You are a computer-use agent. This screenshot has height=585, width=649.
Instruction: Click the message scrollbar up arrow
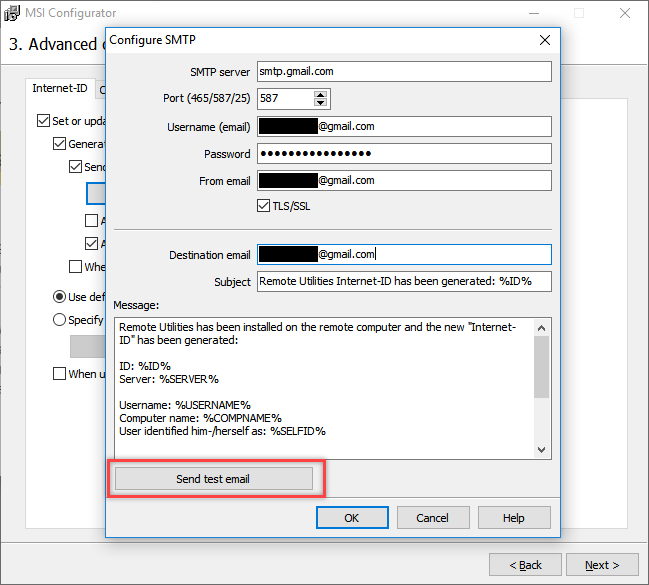coord(541,328)
